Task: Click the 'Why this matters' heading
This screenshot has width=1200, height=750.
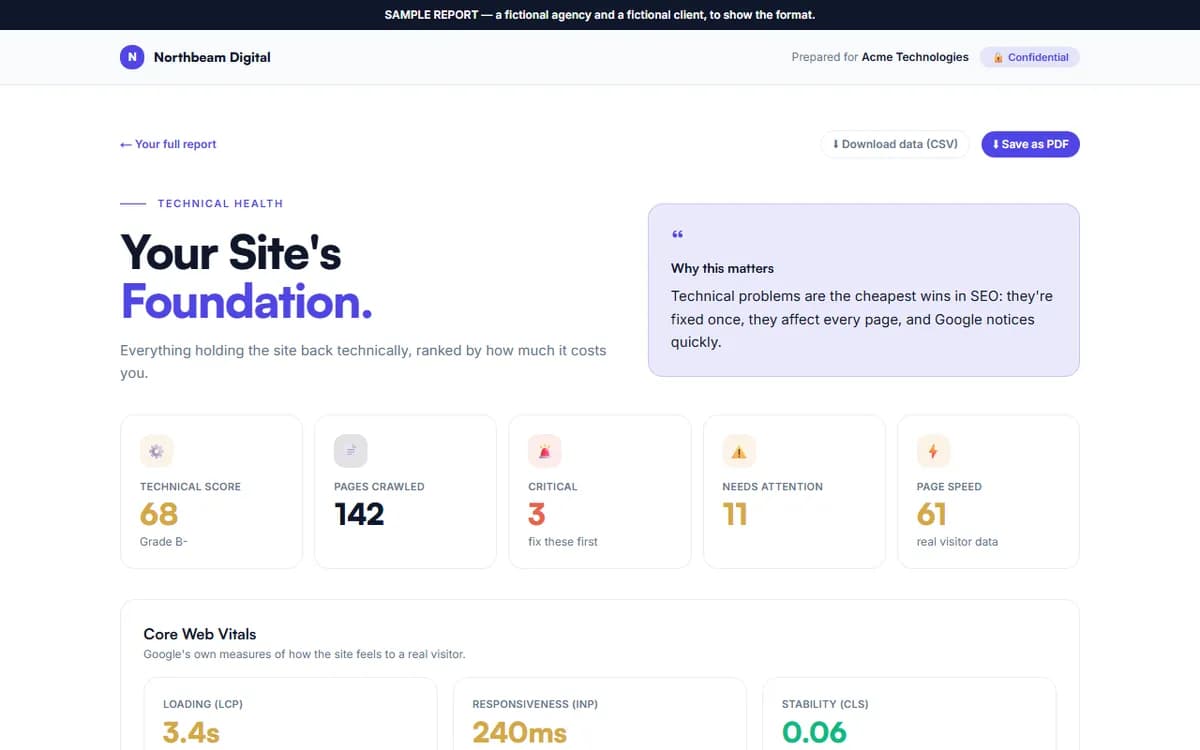Action: coord(722,268)
